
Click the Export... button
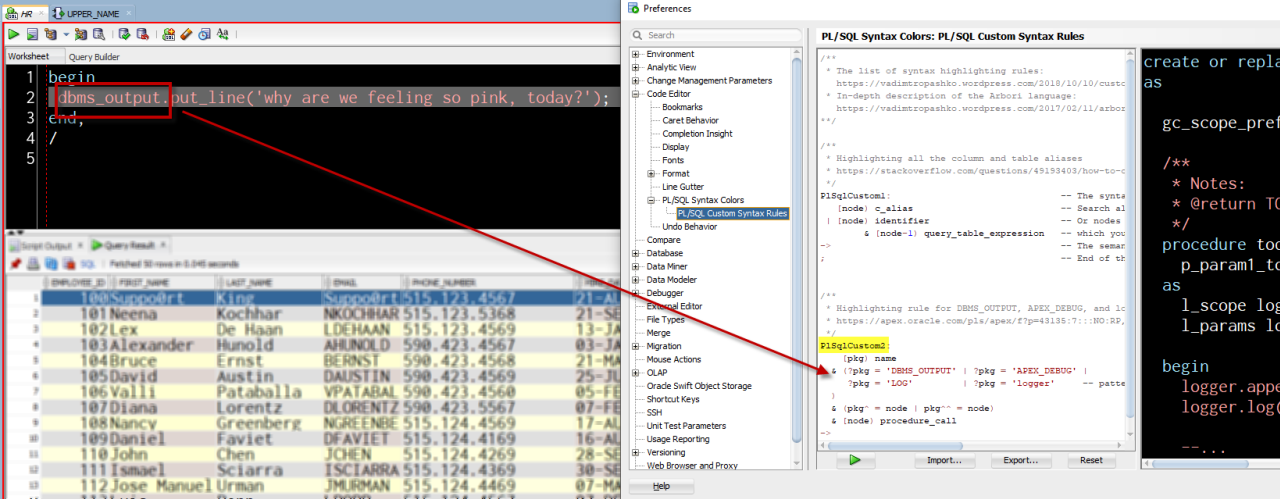(x=1020, y=461)
